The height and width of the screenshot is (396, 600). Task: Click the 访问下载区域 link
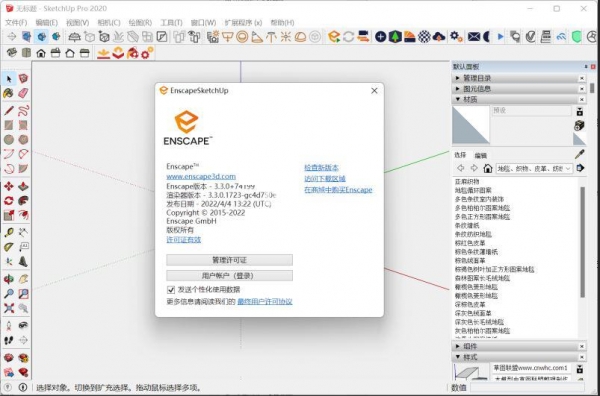[325, 179]
